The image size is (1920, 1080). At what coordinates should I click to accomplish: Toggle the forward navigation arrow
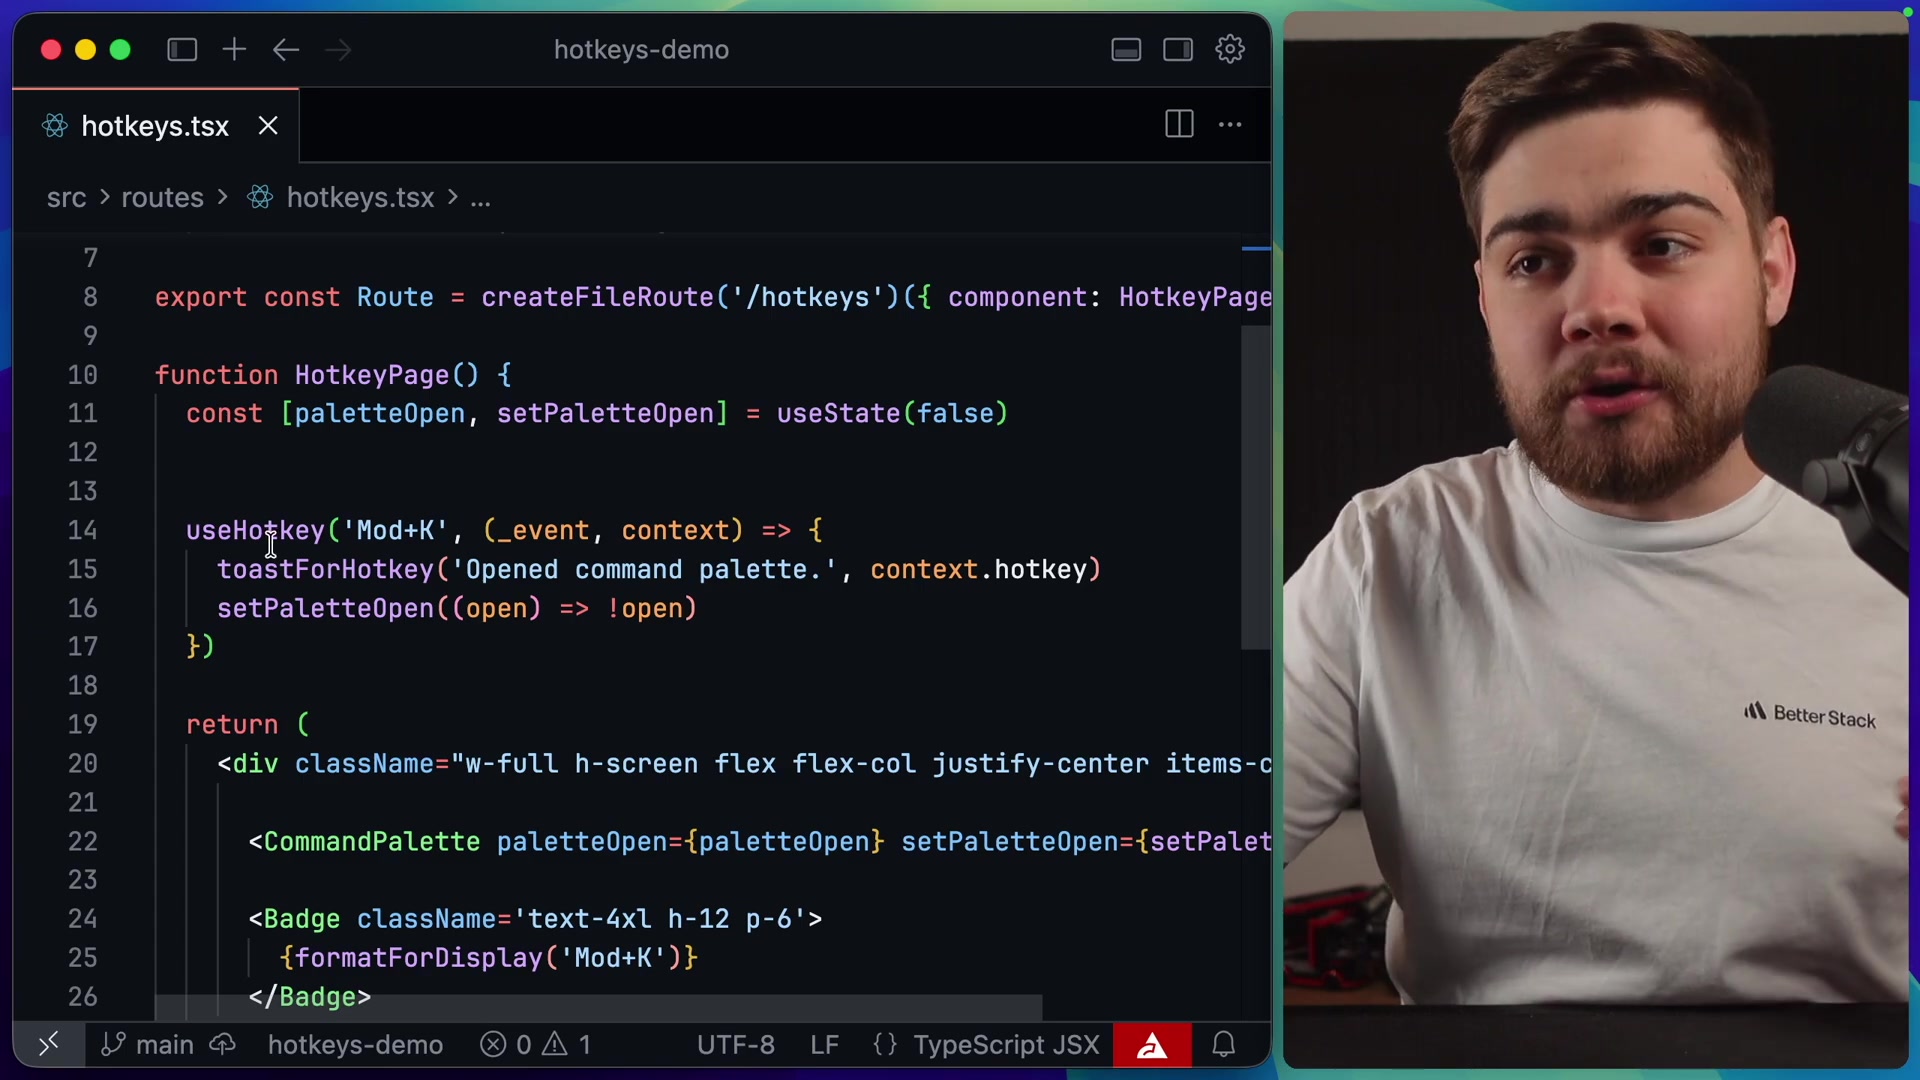click(x=338, y=49)
